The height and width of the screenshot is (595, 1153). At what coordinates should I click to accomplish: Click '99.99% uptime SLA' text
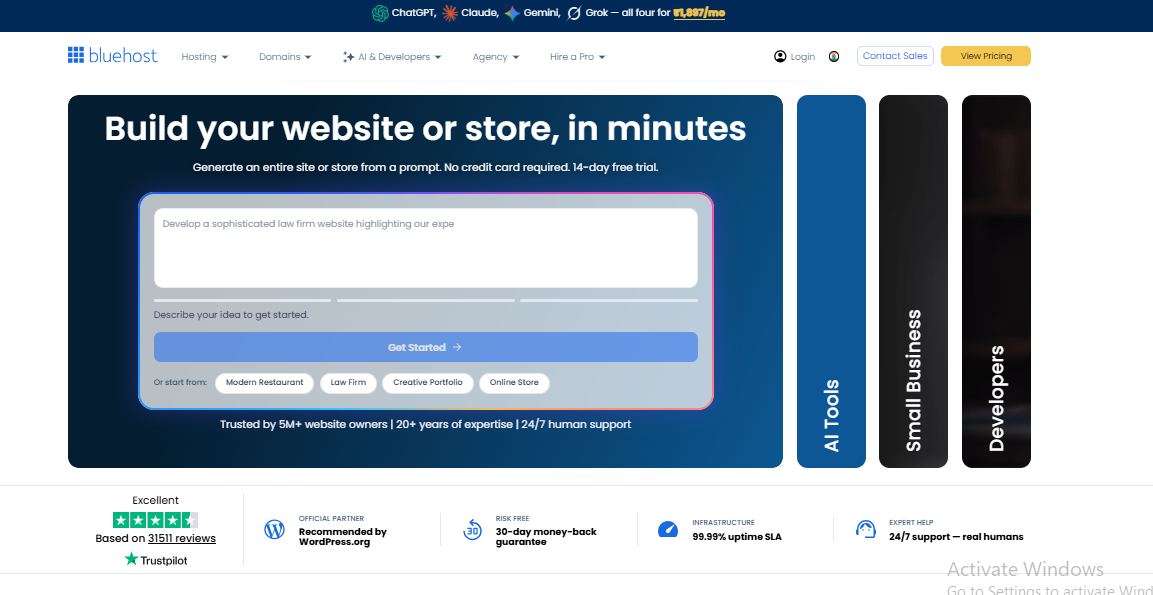737,537
